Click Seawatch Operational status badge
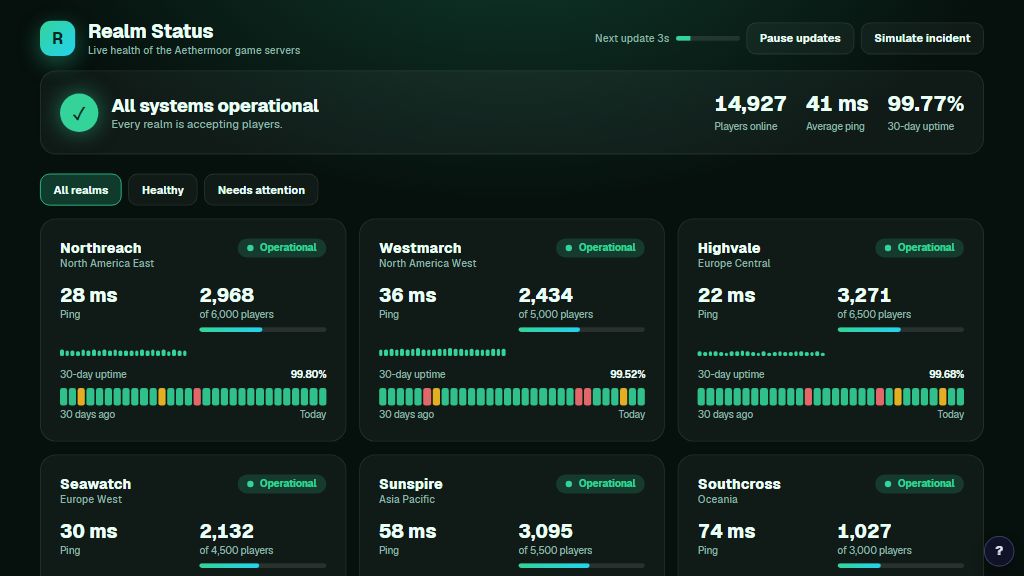Screen dimensions: 1024x576 click(282, 484)
